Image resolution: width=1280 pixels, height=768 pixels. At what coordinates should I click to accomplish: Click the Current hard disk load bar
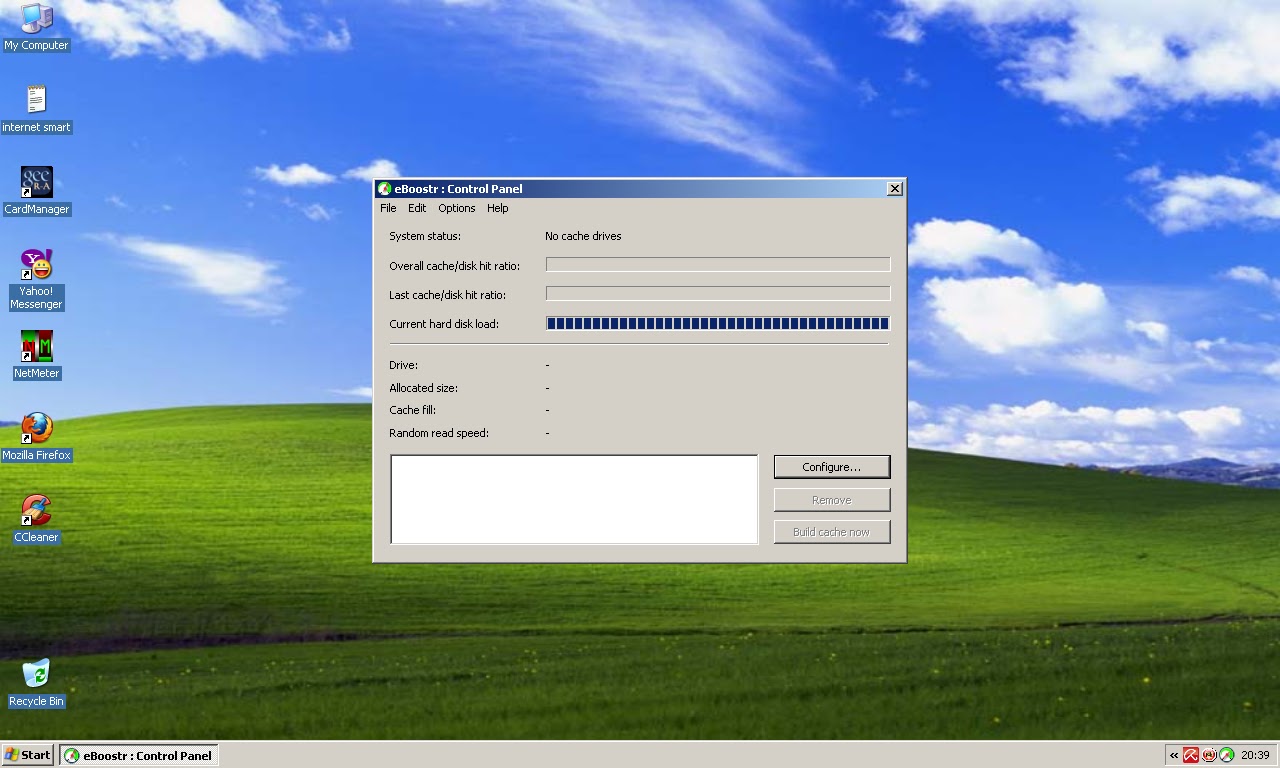click(718, 323)
